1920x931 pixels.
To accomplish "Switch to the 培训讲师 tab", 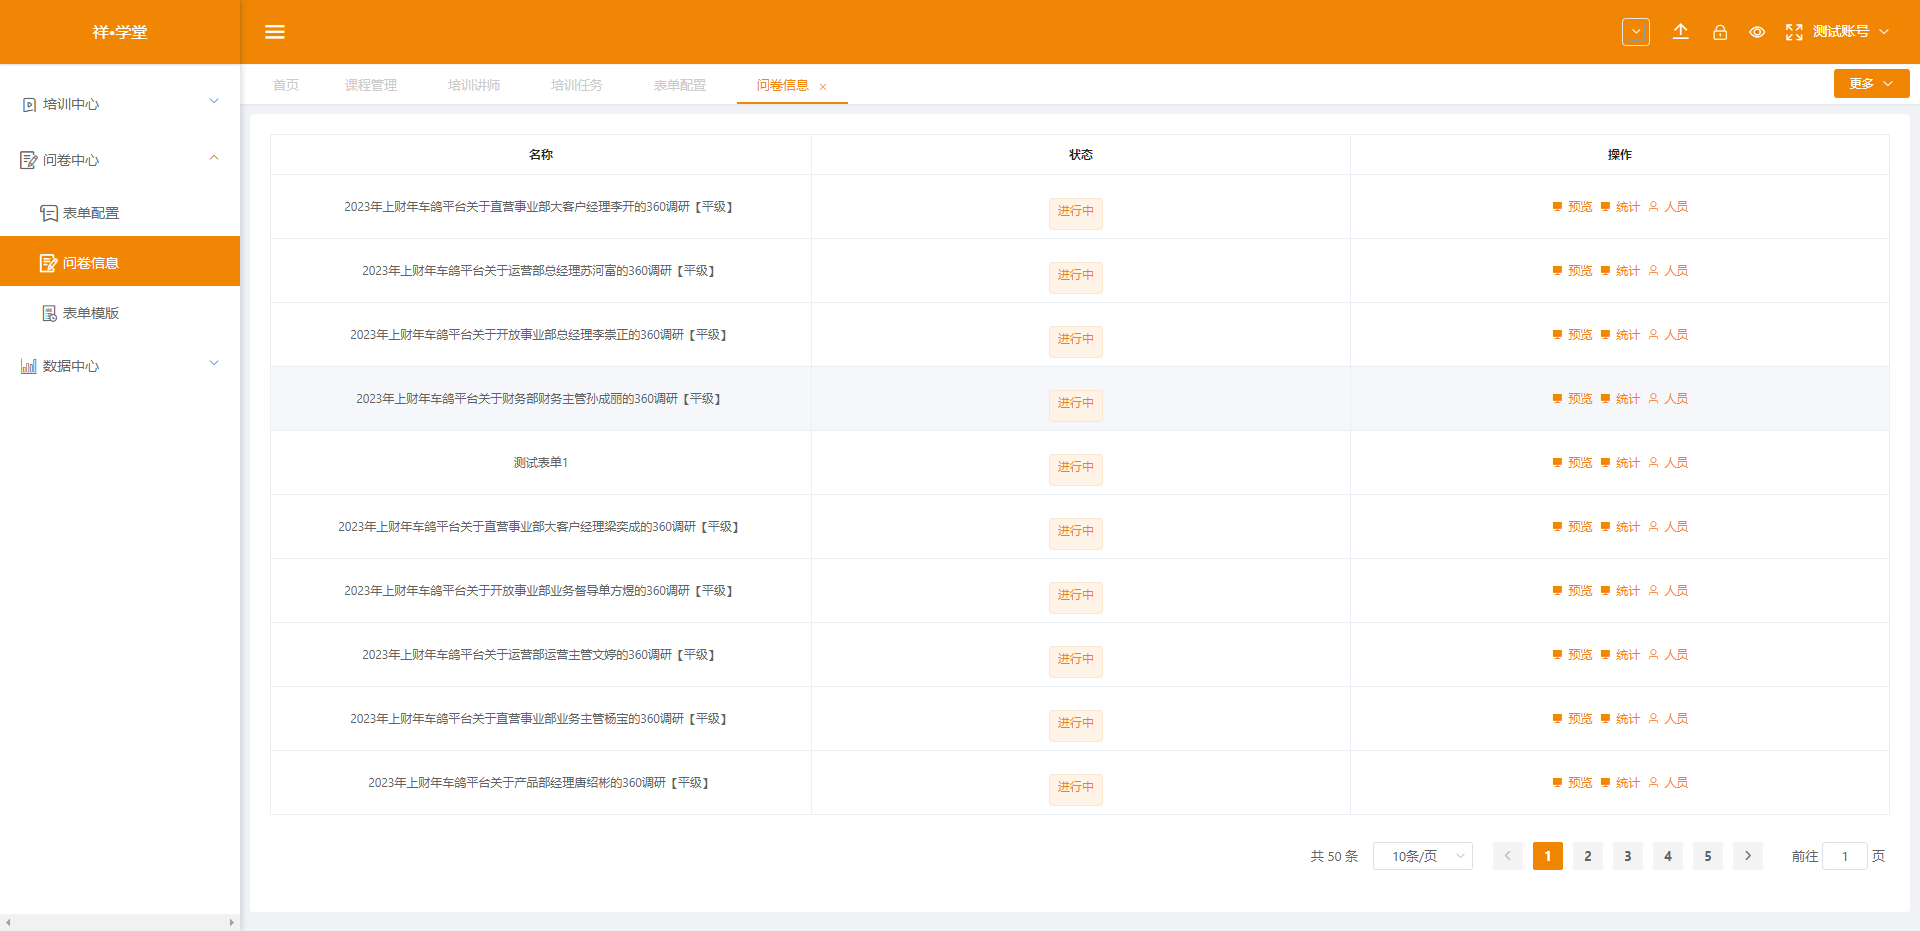I will (474, 85).
